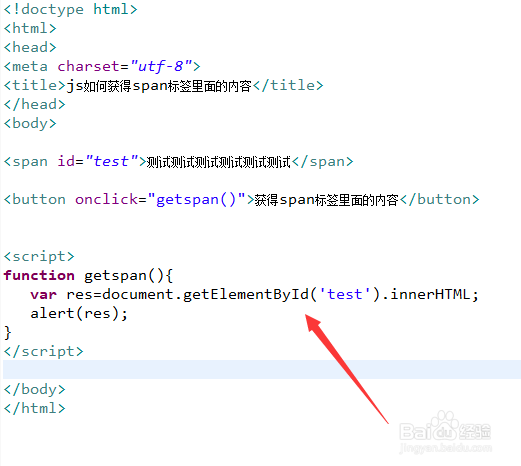Click the id="test" attribute of span

(98, 161)
